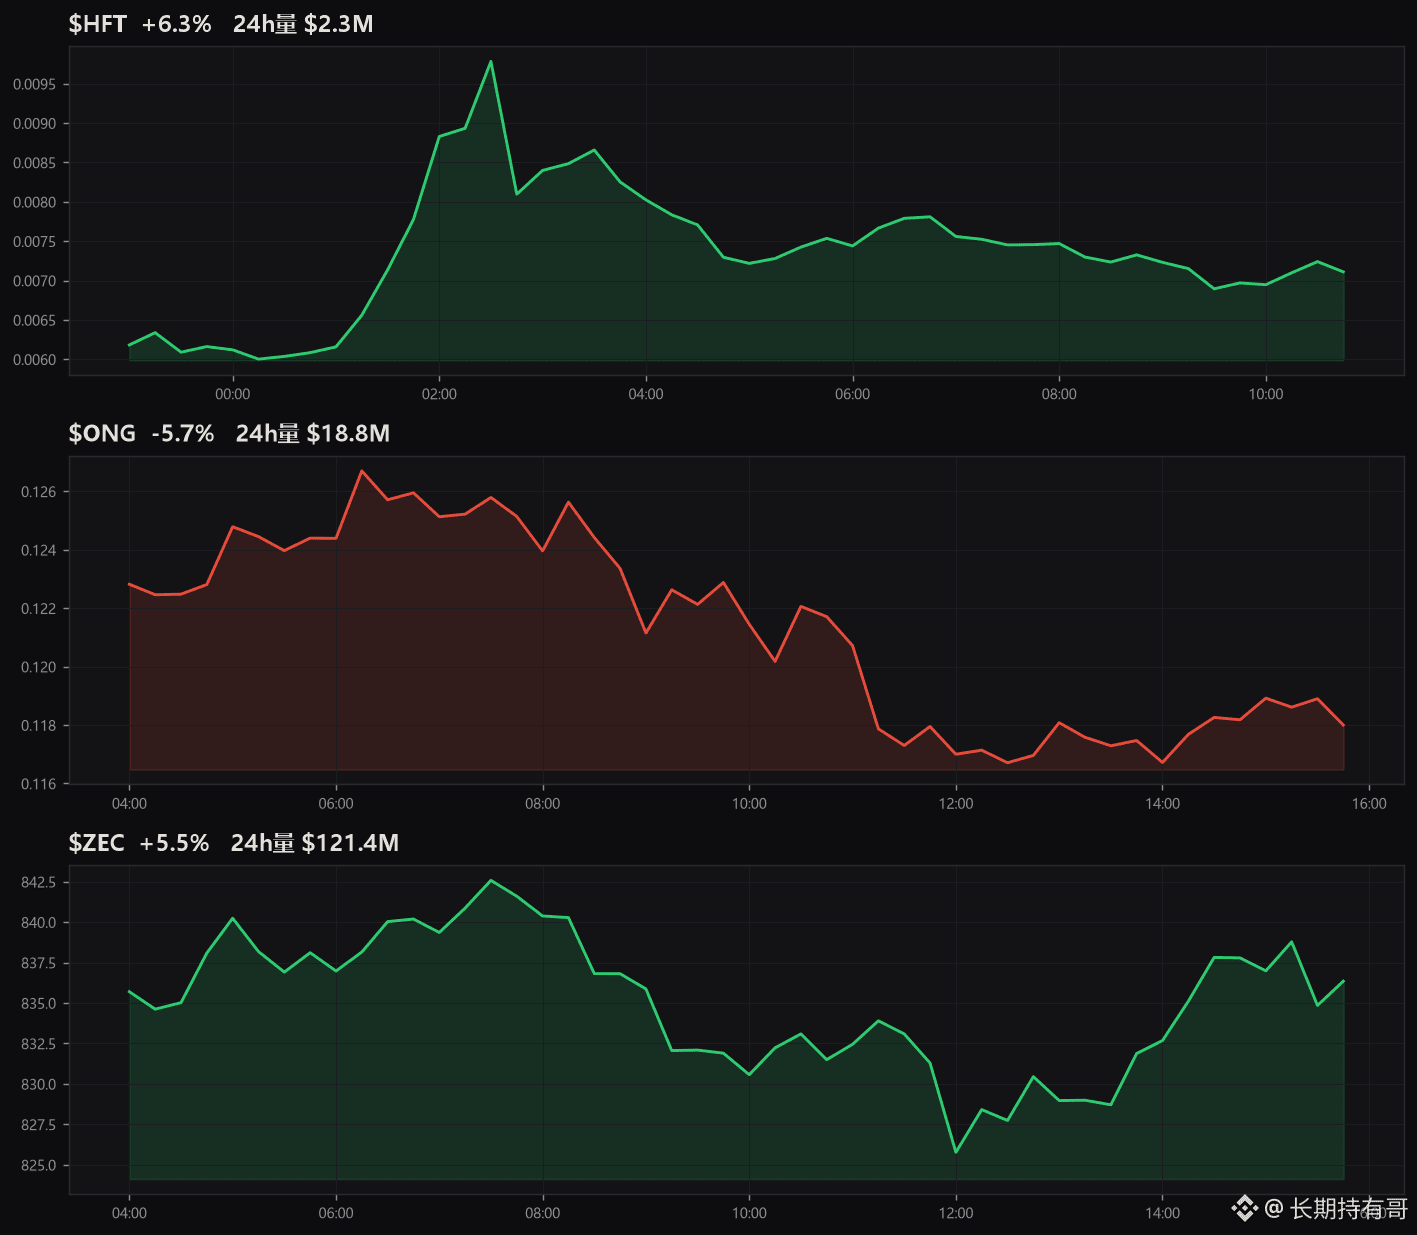The width and height of the screenshot is (1417, 1235).
Task: Pick the 0.120 price label on ONG axis
Action: 39,667
